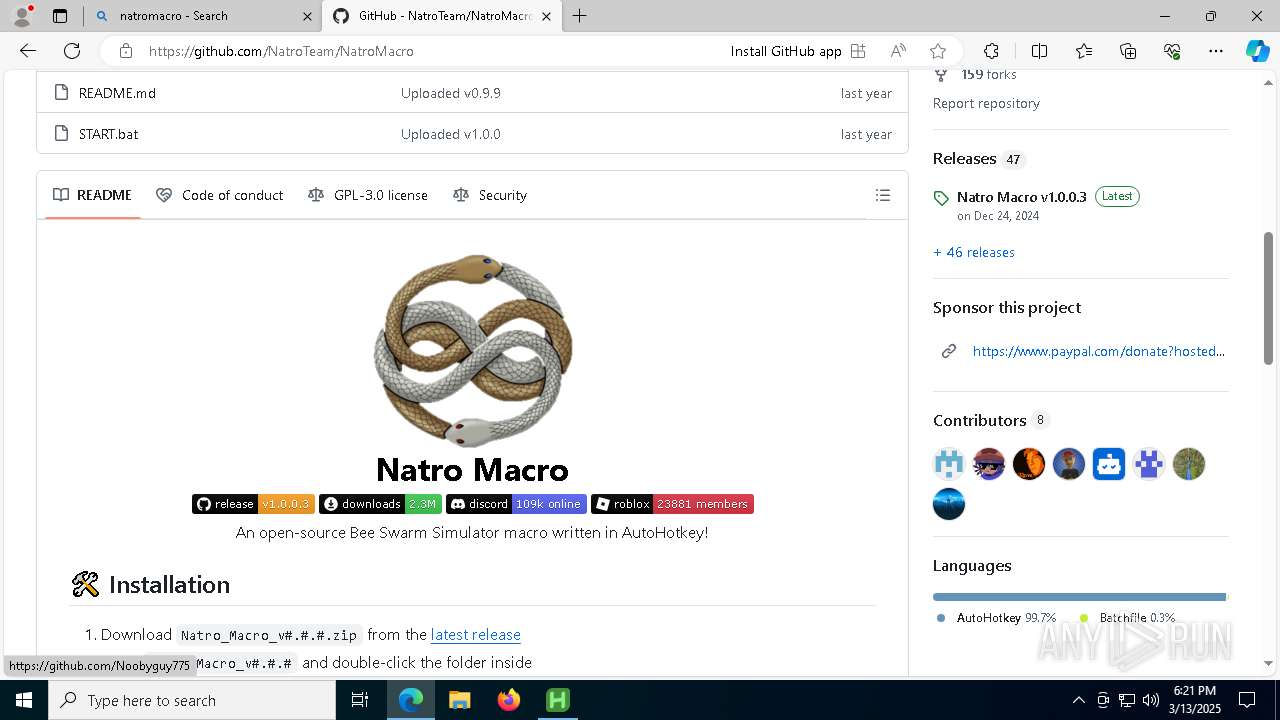This screenshot has width=1280, height=720.
Task: Open the Favorites list
Action: click(x=1084, y=51)
